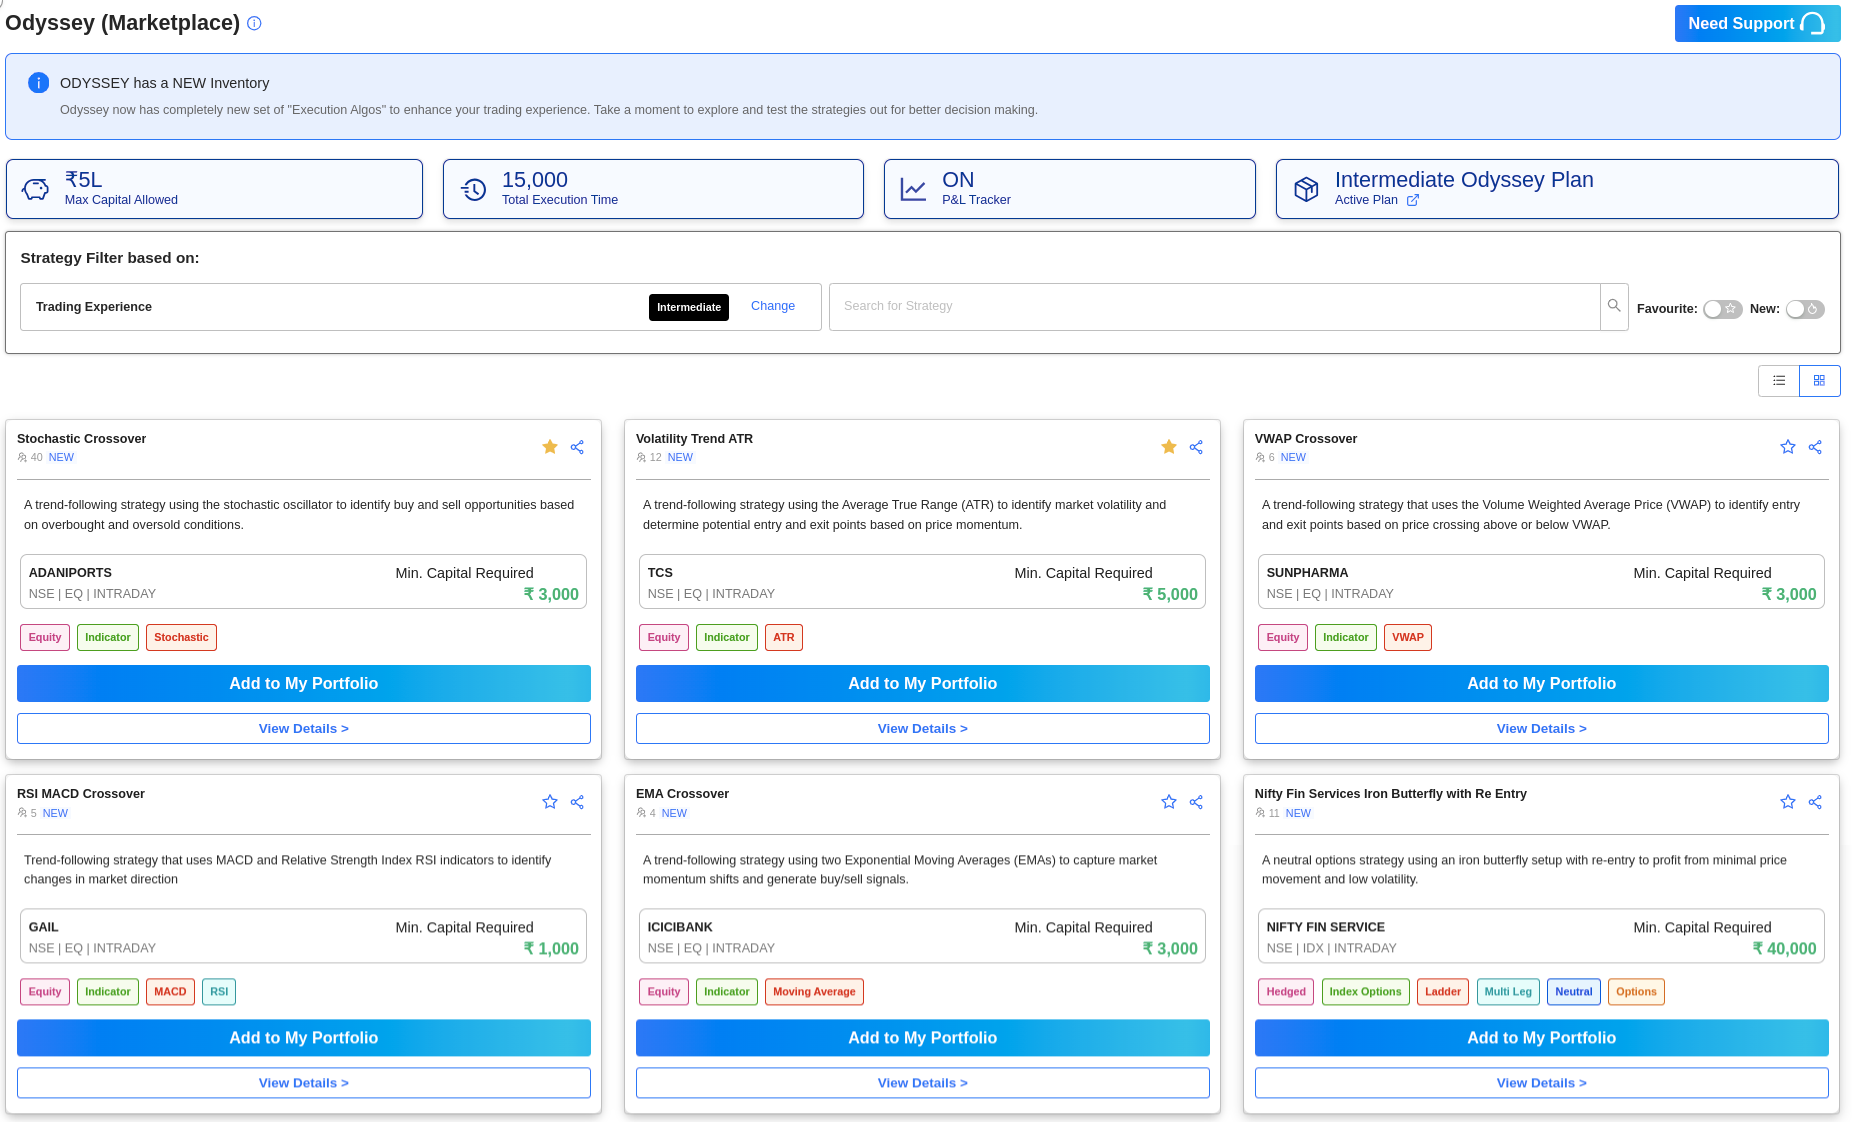Viewport: 1852px width, 1122px height.
Task: Click the search magnifier icon
Action: 1614,306
